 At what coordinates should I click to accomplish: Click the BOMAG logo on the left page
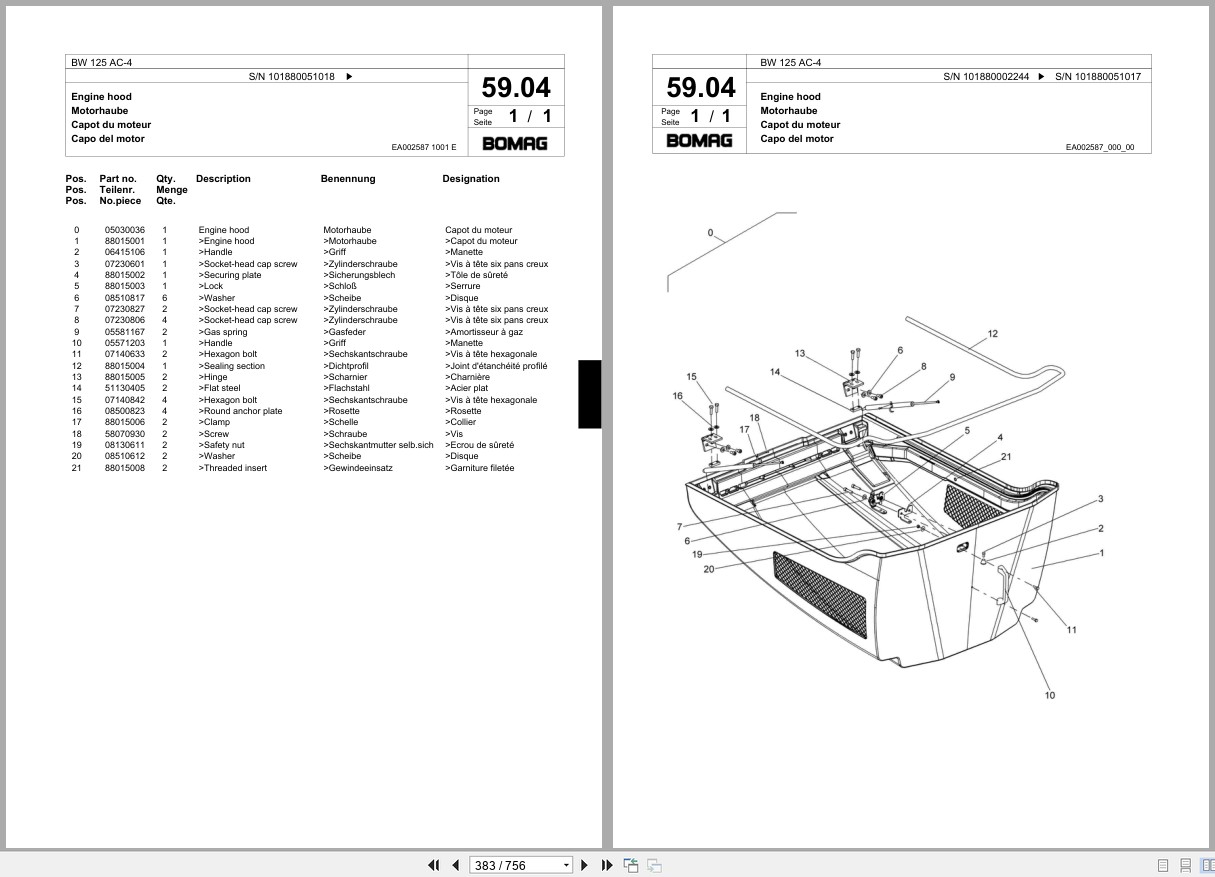[515, 143]
